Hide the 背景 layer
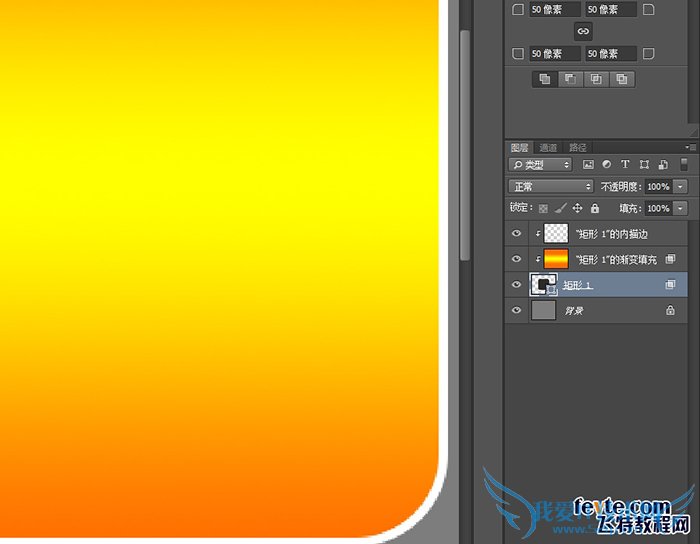This screenshot has height=544, width=700. point(517,310)
